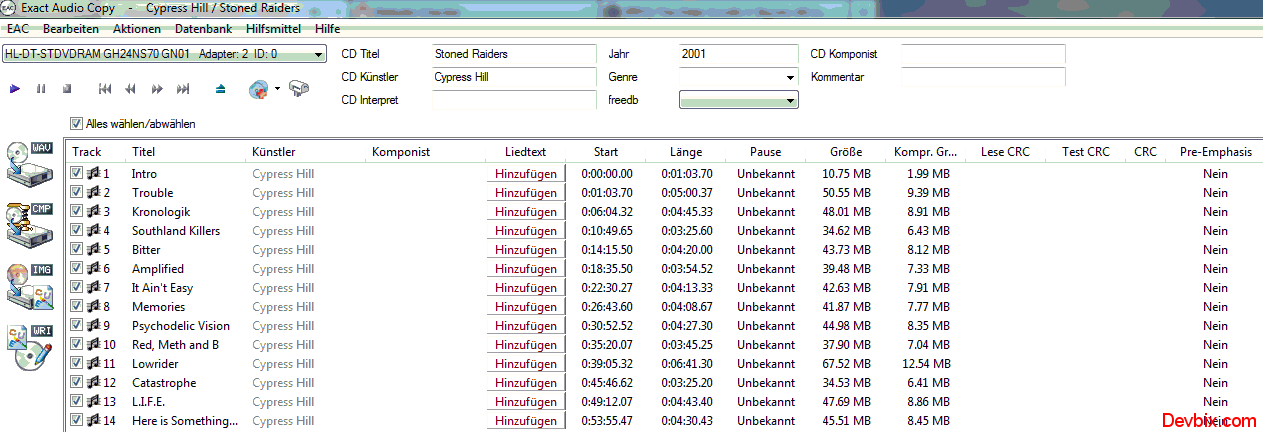
Task: Click the empty CD Komponist field
Action: point(983,54)
